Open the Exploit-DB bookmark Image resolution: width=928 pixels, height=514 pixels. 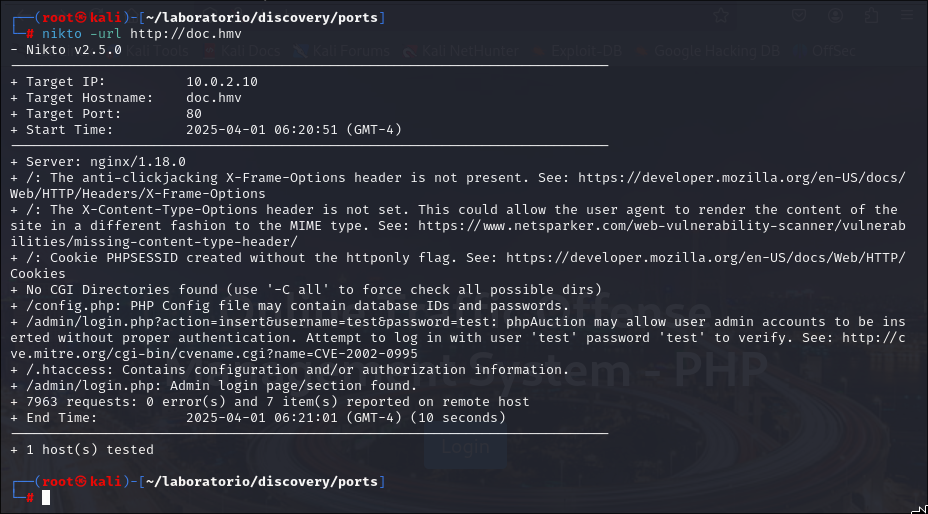pos(577,52)
